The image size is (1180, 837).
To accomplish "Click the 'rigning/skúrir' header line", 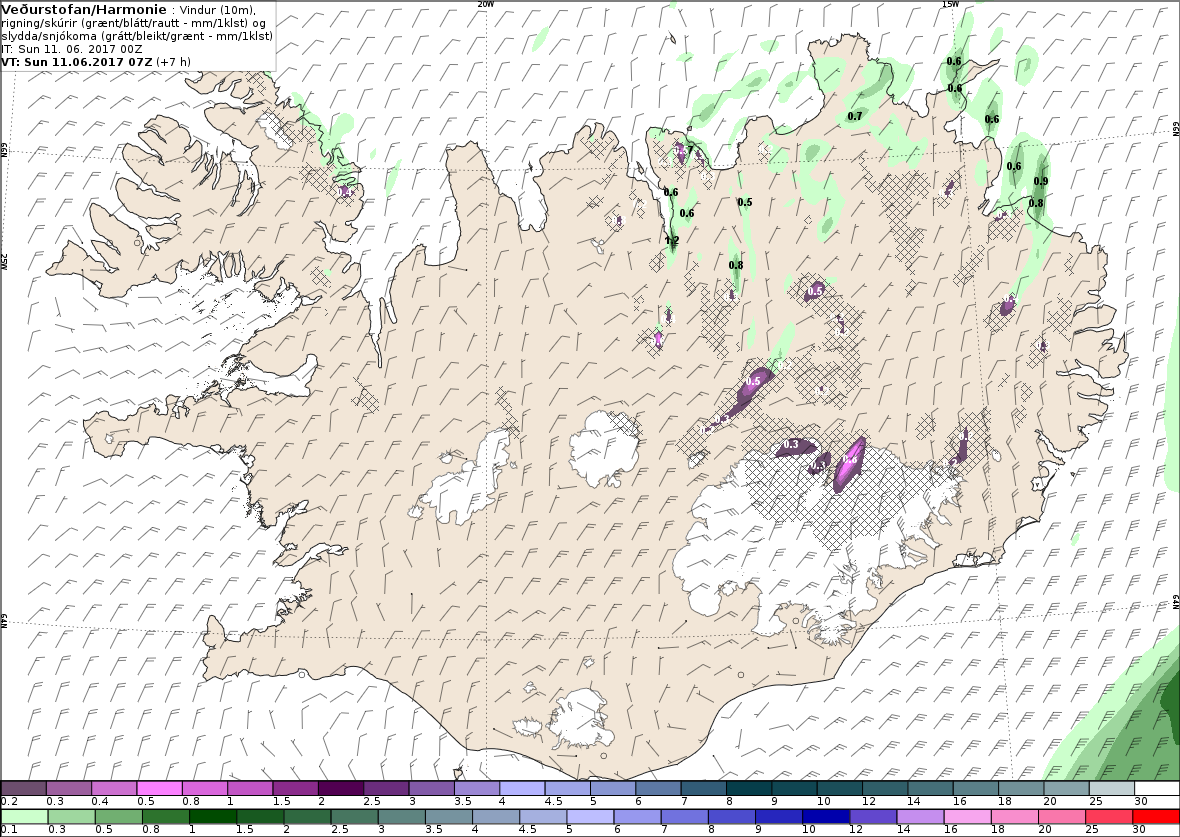I will coord(133,23).
